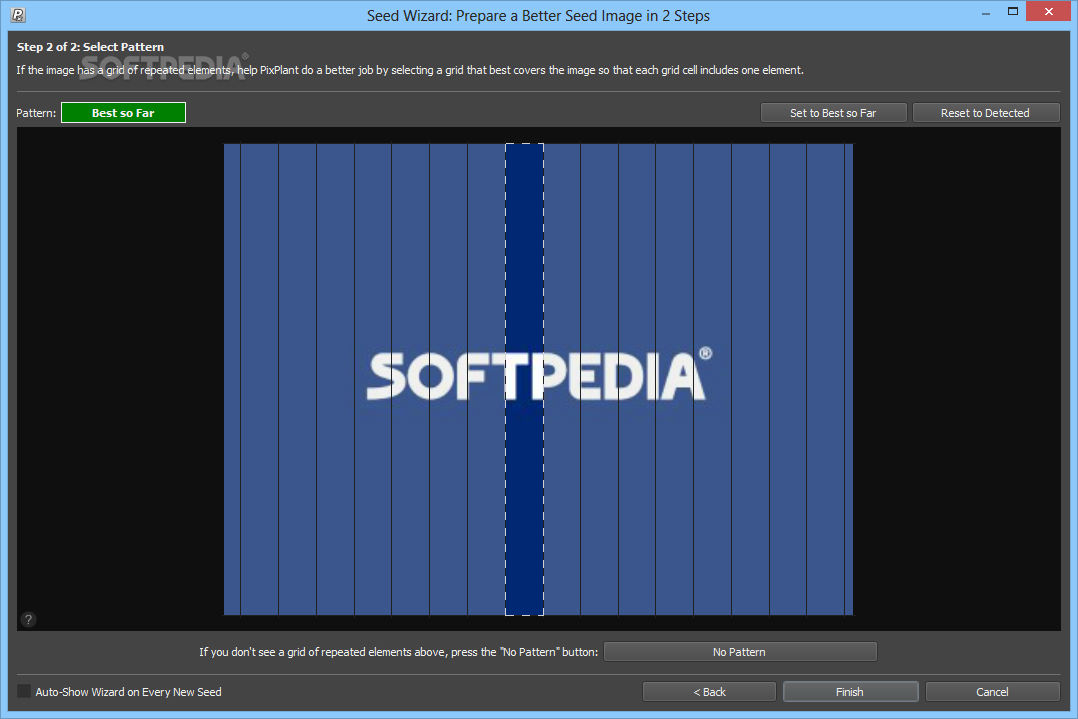The image size is (1078, 719).
Task: Click the question mark help icon
Action: click(x=28, y=619)
